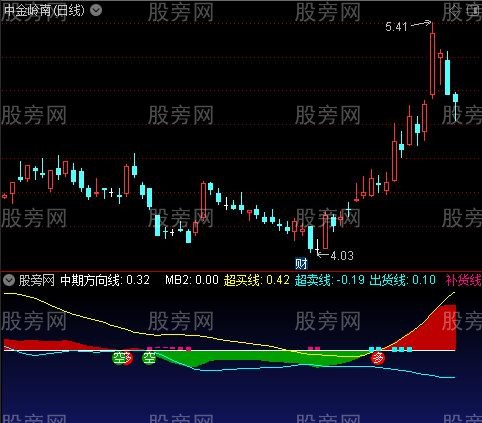The width and height of the screenshot is (482, 423).
Task: Click the 中金岭南(日线) chart title
Action: (44, 11)
